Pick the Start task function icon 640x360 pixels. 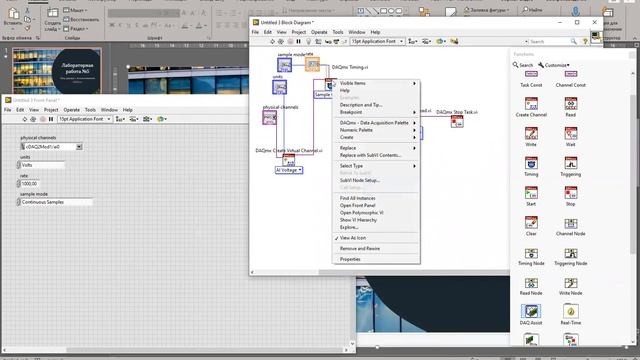[x=531, y=193]
